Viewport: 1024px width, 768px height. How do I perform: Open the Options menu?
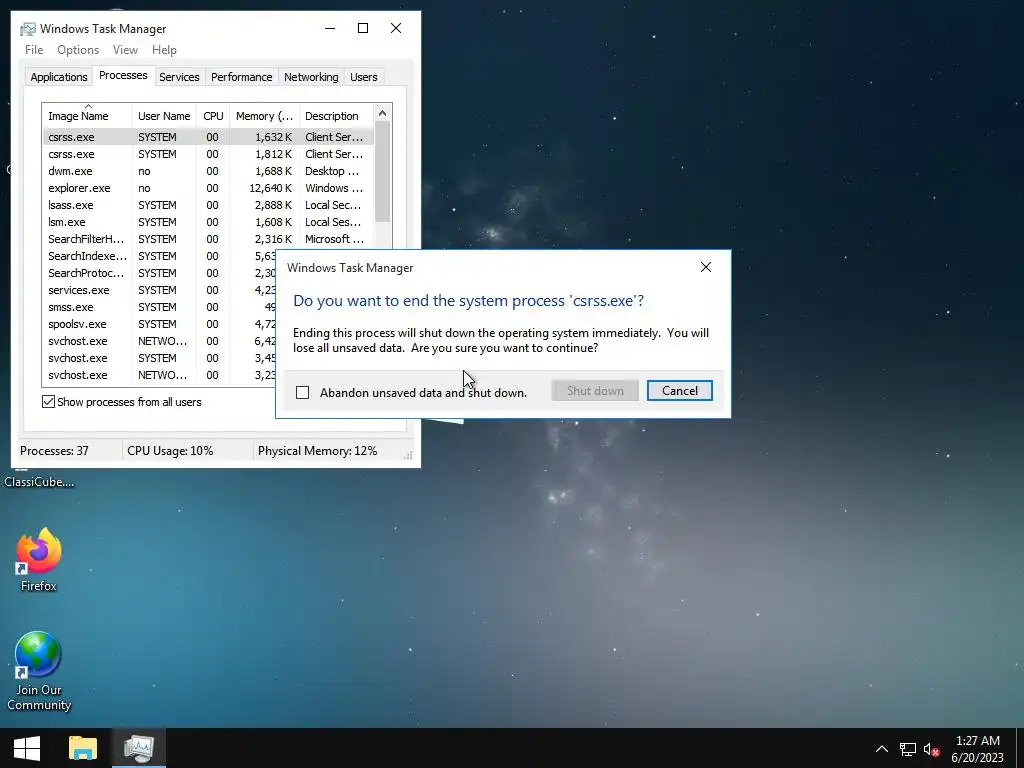[78, 50]
